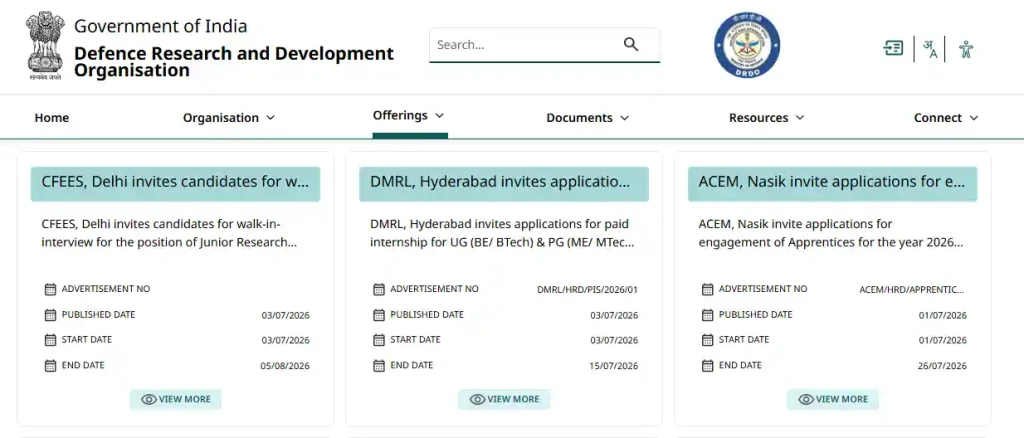The height and width of the screenshot is (438, 1024).
Task: Open the ACEM, Nasik card title heading
Action: 833,183
